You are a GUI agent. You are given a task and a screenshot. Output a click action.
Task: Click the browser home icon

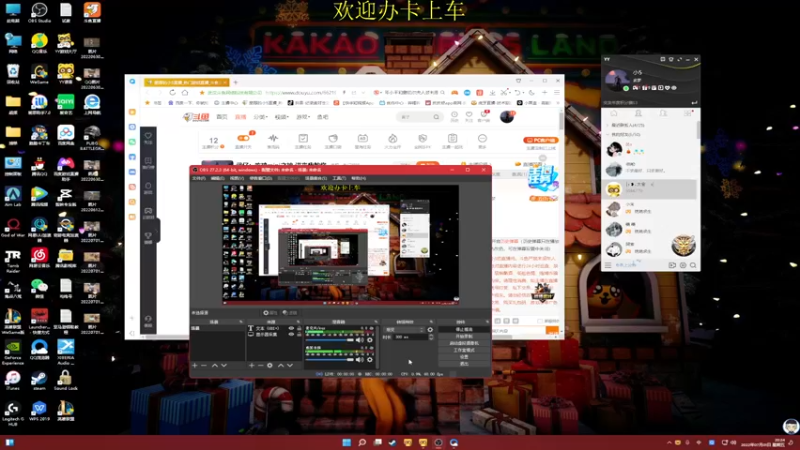coord(185,92)
